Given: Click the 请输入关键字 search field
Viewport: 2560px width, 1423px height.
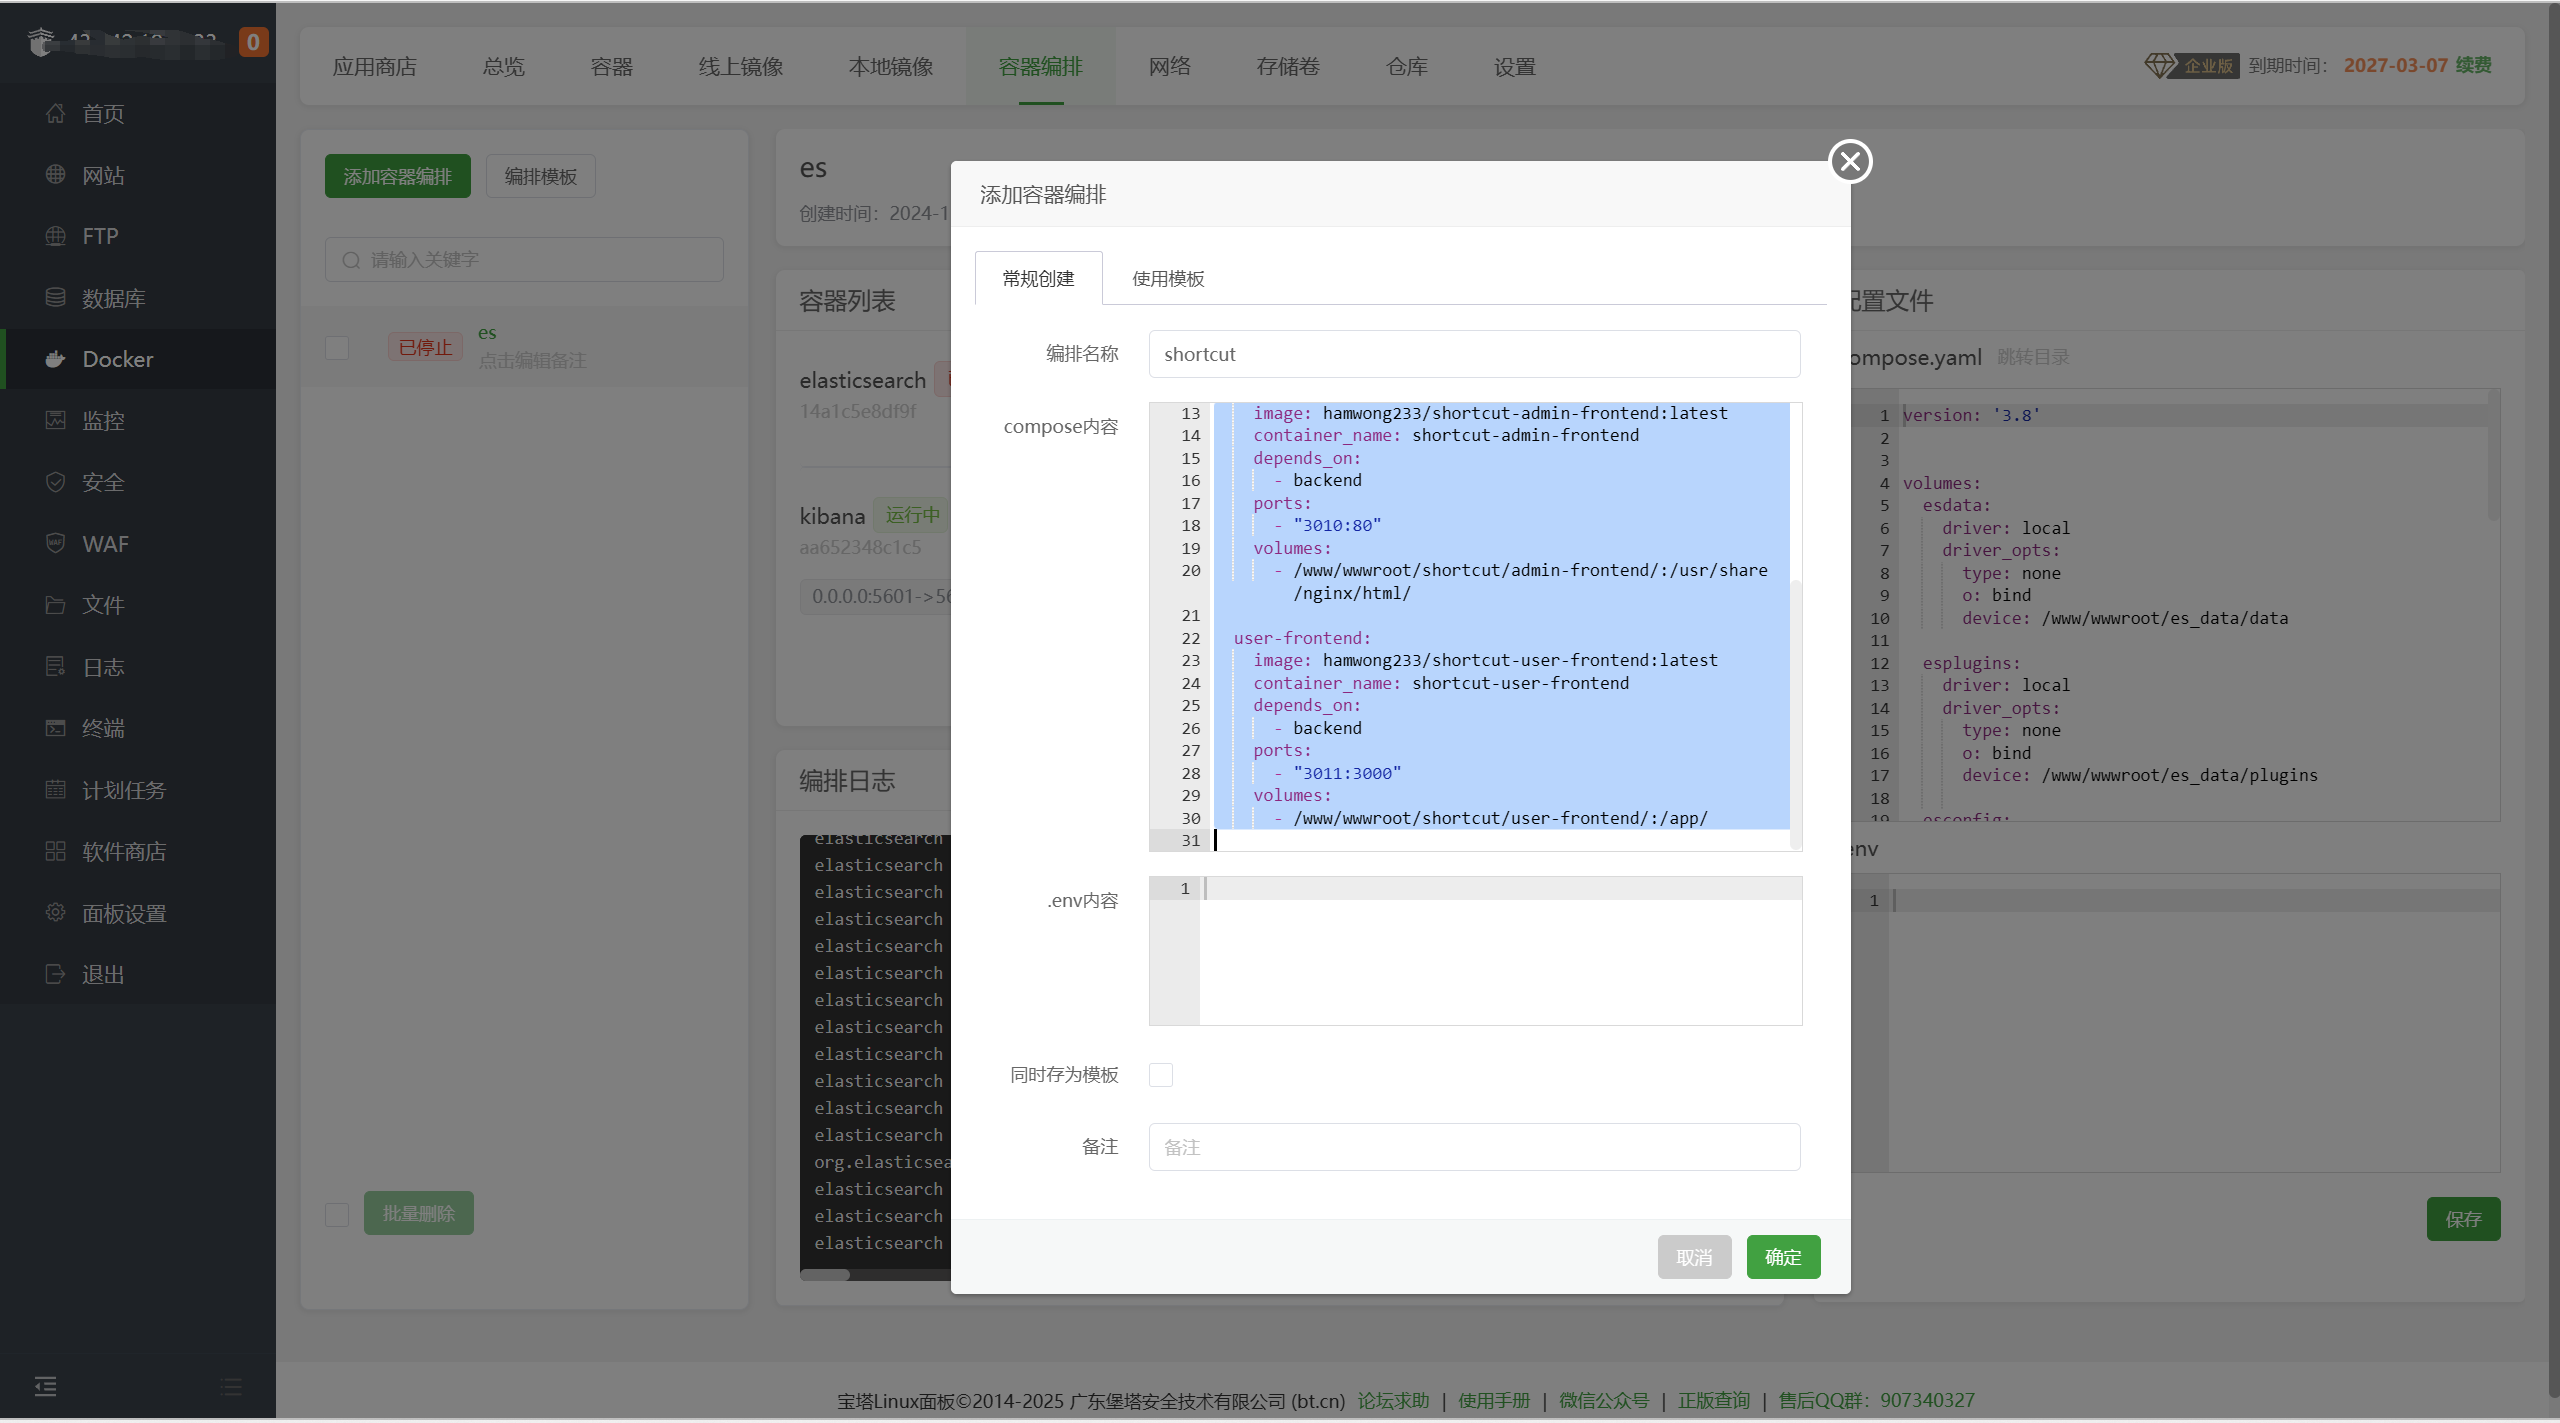Looking at the screenshot, I should (524, 260).
